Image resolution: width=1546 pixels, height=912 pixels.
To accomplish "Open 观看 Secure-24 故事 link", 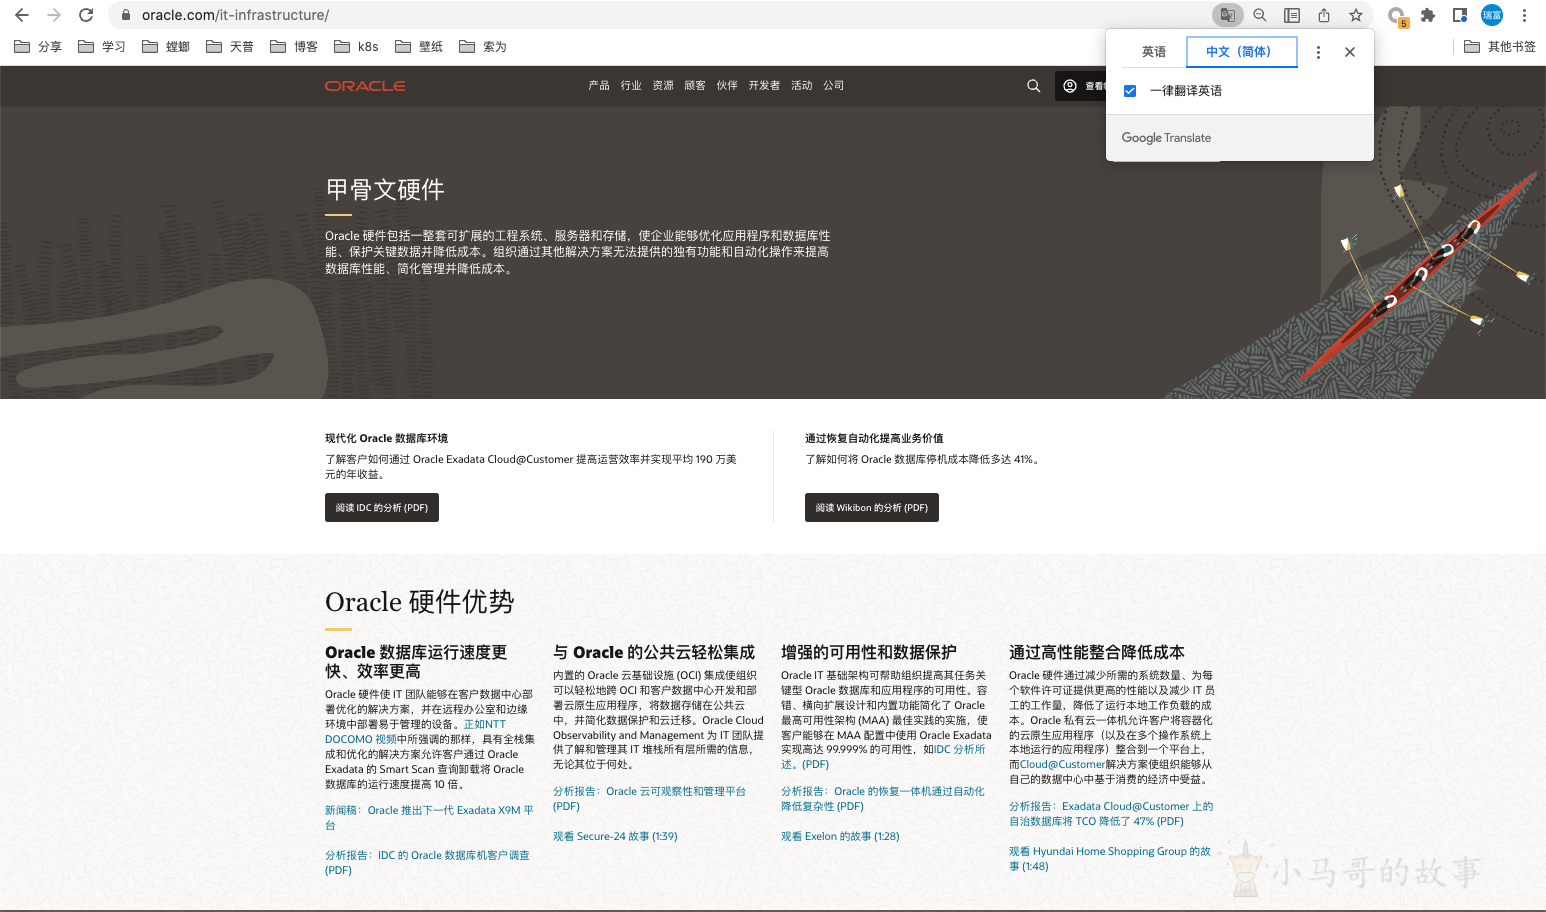I will [x=615, y=837].
